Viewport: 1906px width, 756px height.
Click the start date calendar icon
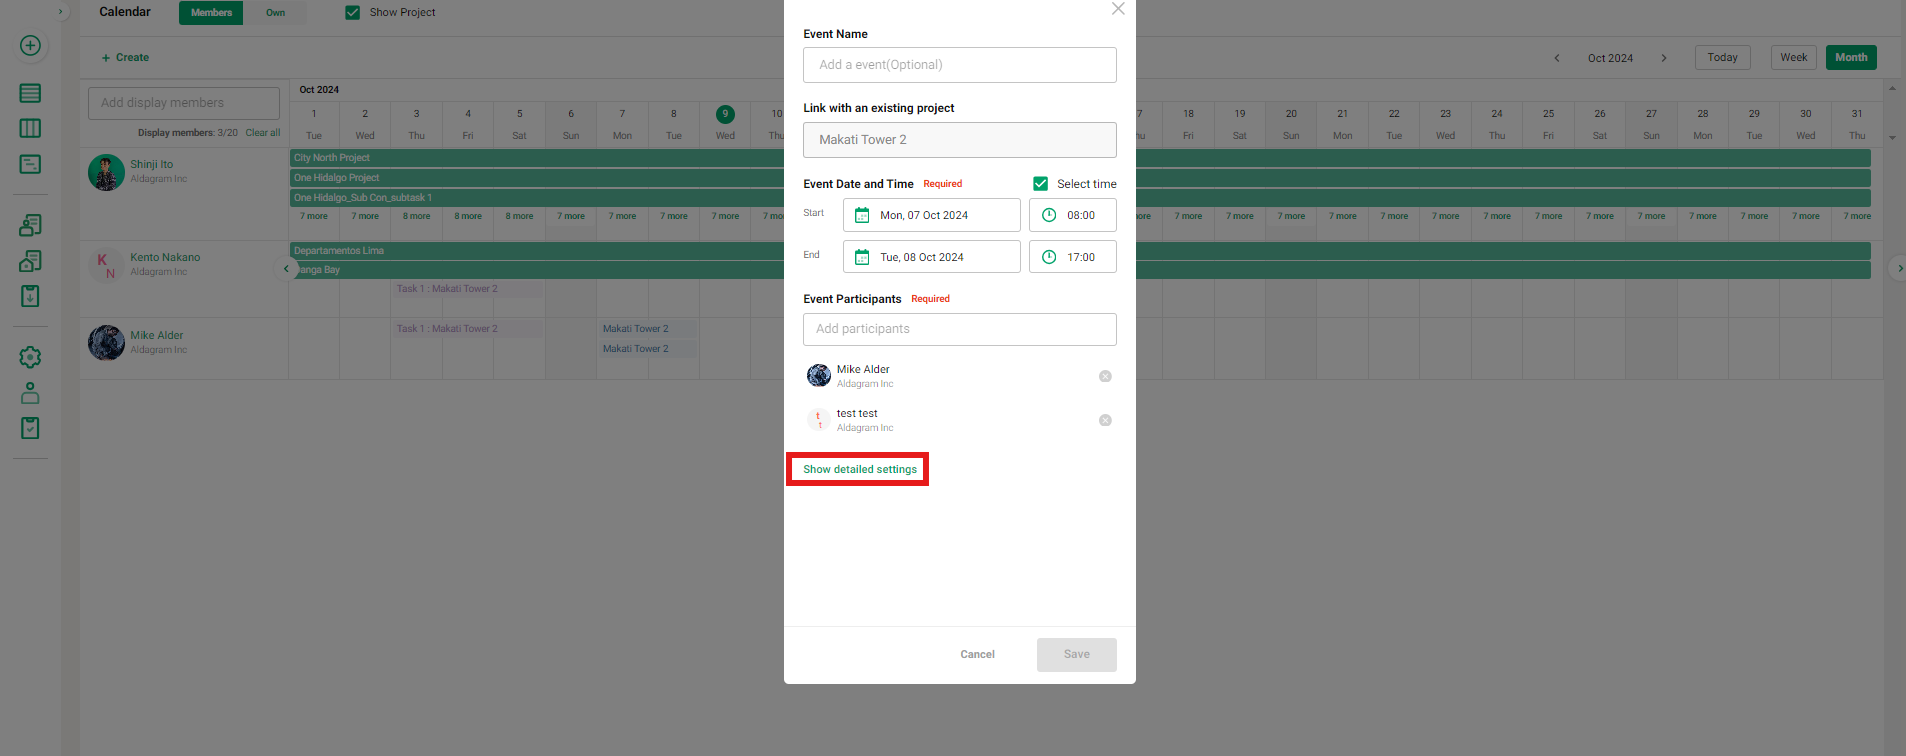coord(862,215)
